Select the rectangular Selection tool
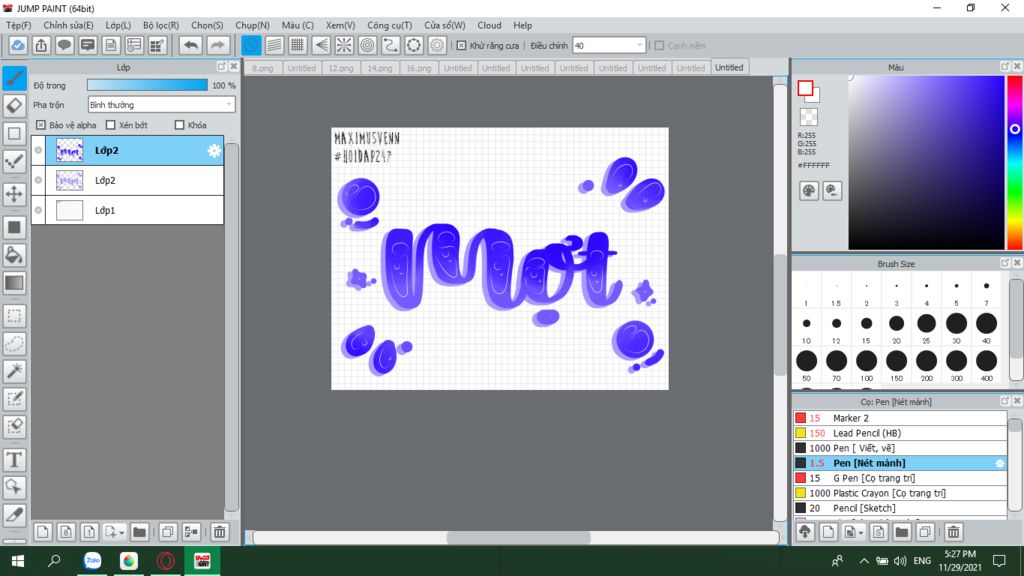The image size is (1024, 576). pos(14,316)
